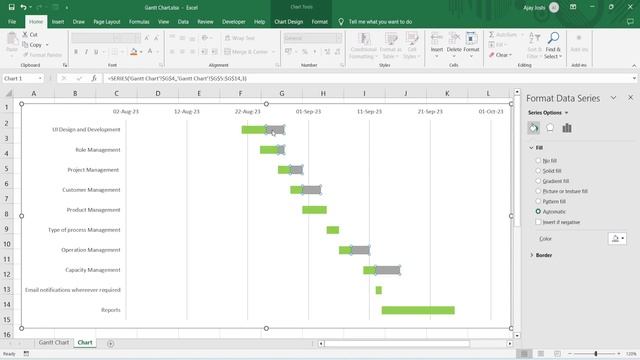Click inside the formula bar SERIES formula
The width and height of the screenshot is (640, 360).
pyautogui.click(x=178, y=78)
